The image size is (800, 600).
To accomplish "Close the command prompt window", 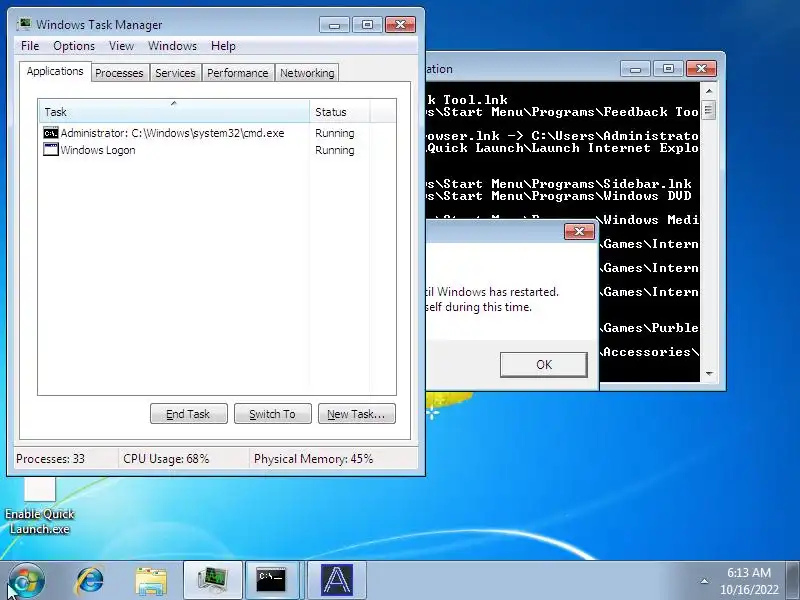I will point(701,69).
